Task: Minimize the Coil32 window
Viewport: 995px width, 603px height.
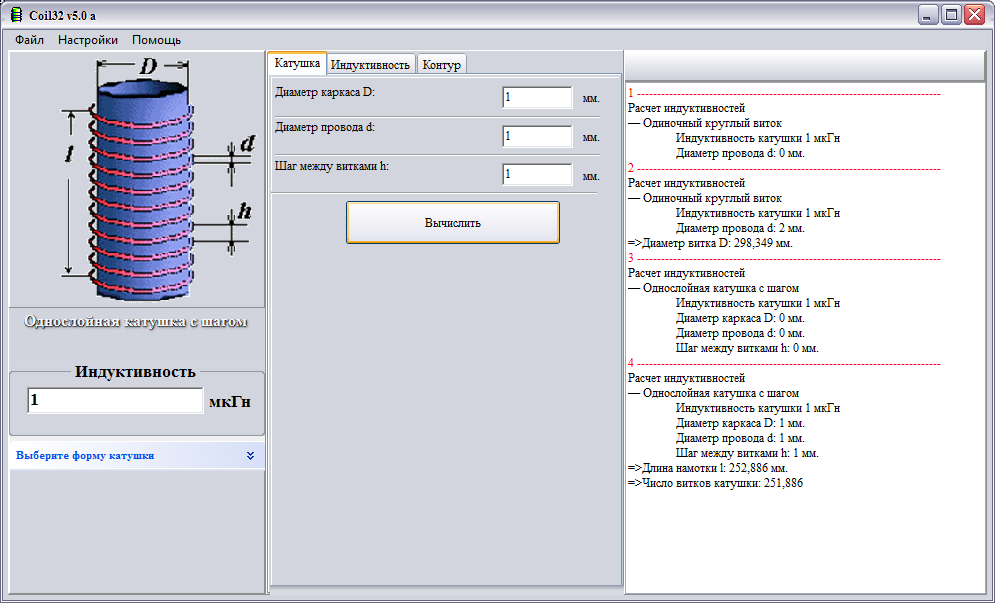Action: [928, 15]
